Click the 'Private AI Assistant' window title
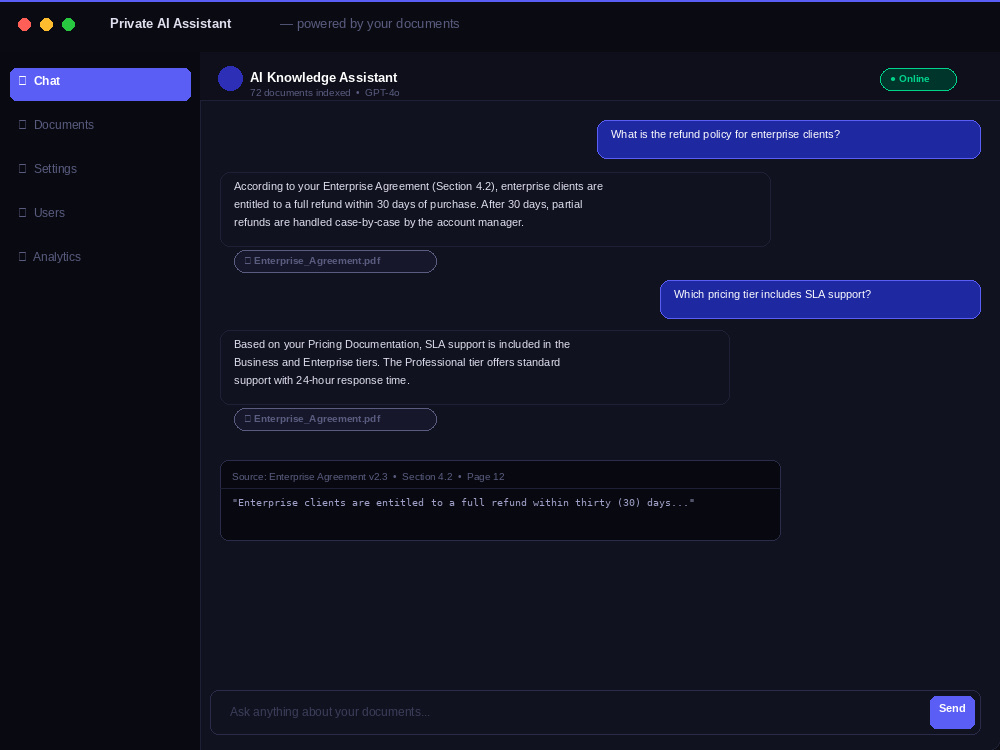Image resolution: width=1000 pixels, height=750 pixels. point(170,24)
